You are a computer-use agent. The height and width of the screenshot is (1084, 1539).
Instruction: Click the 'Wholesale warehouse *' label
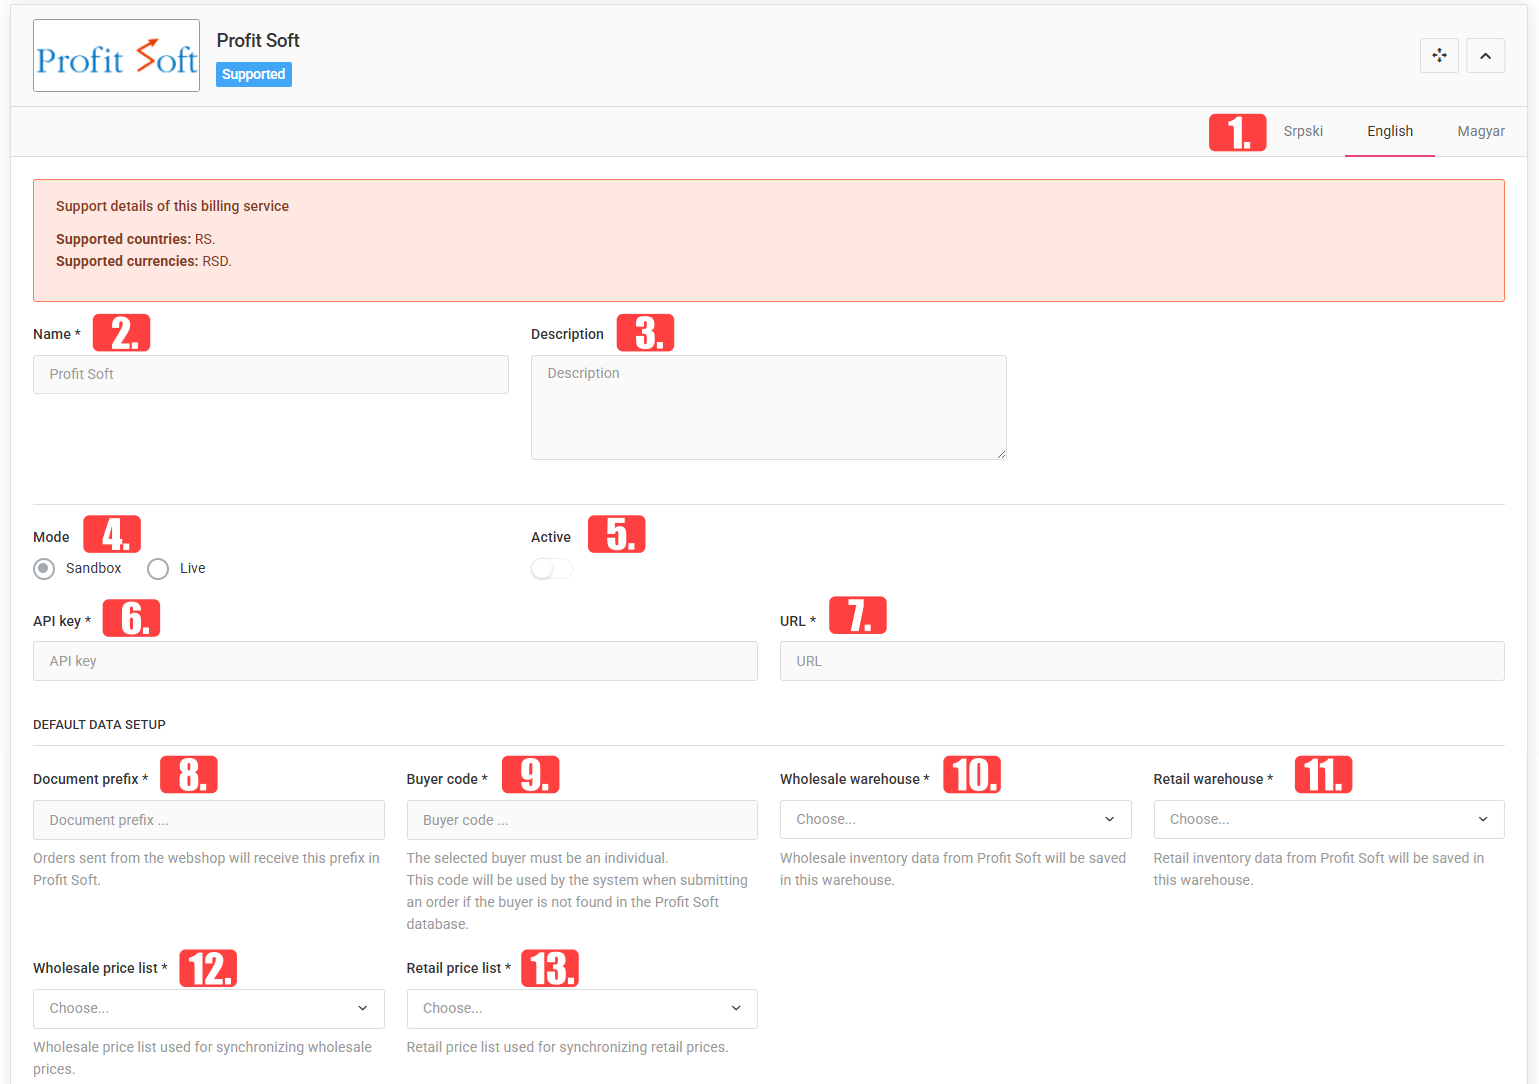pyautogui.click(x=855, y=779)
